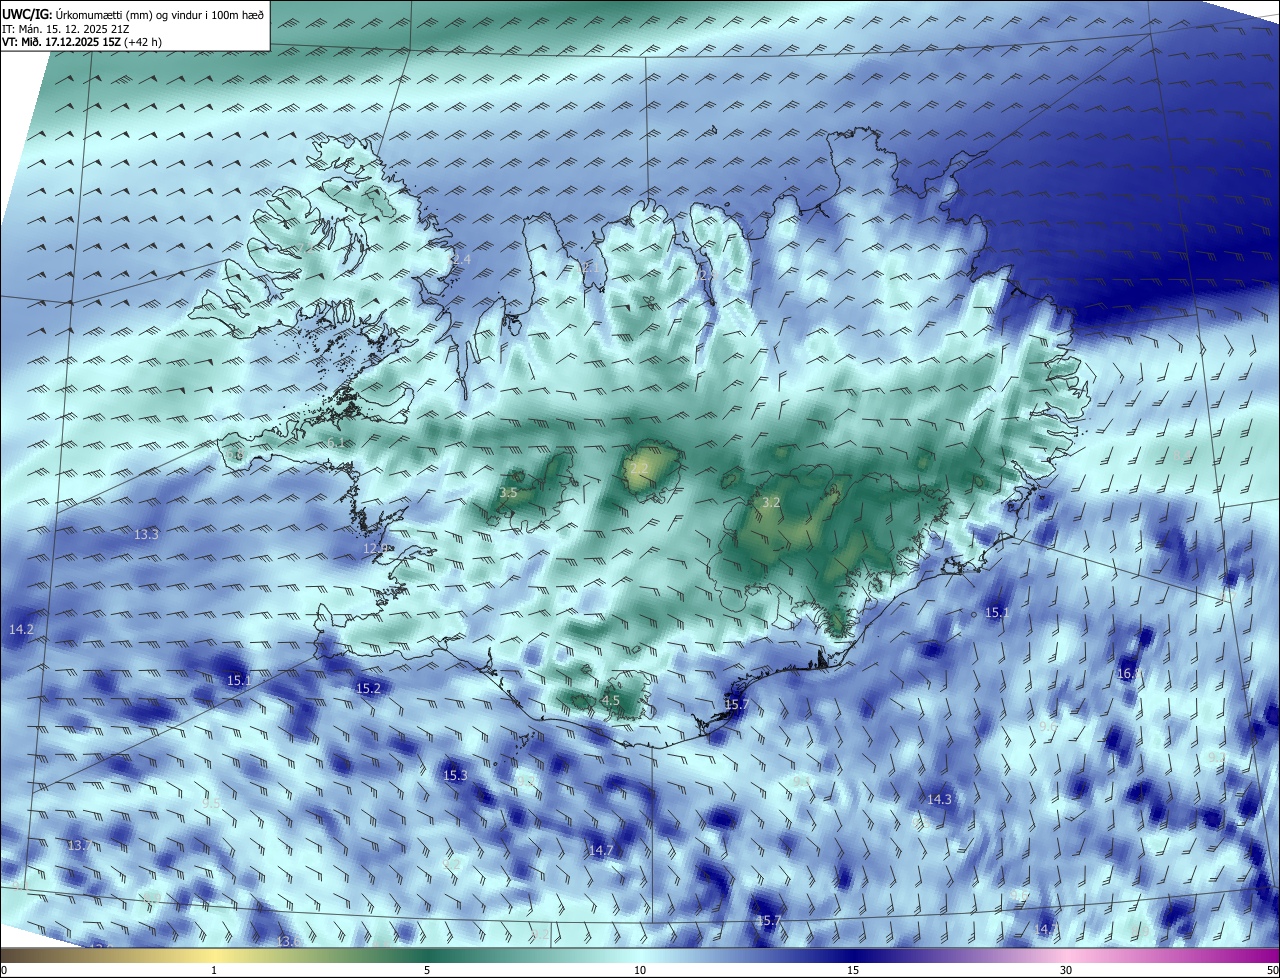1280x978 pixels.
Task: Click the 13.3 value label on the map
Action: (146, 534)
